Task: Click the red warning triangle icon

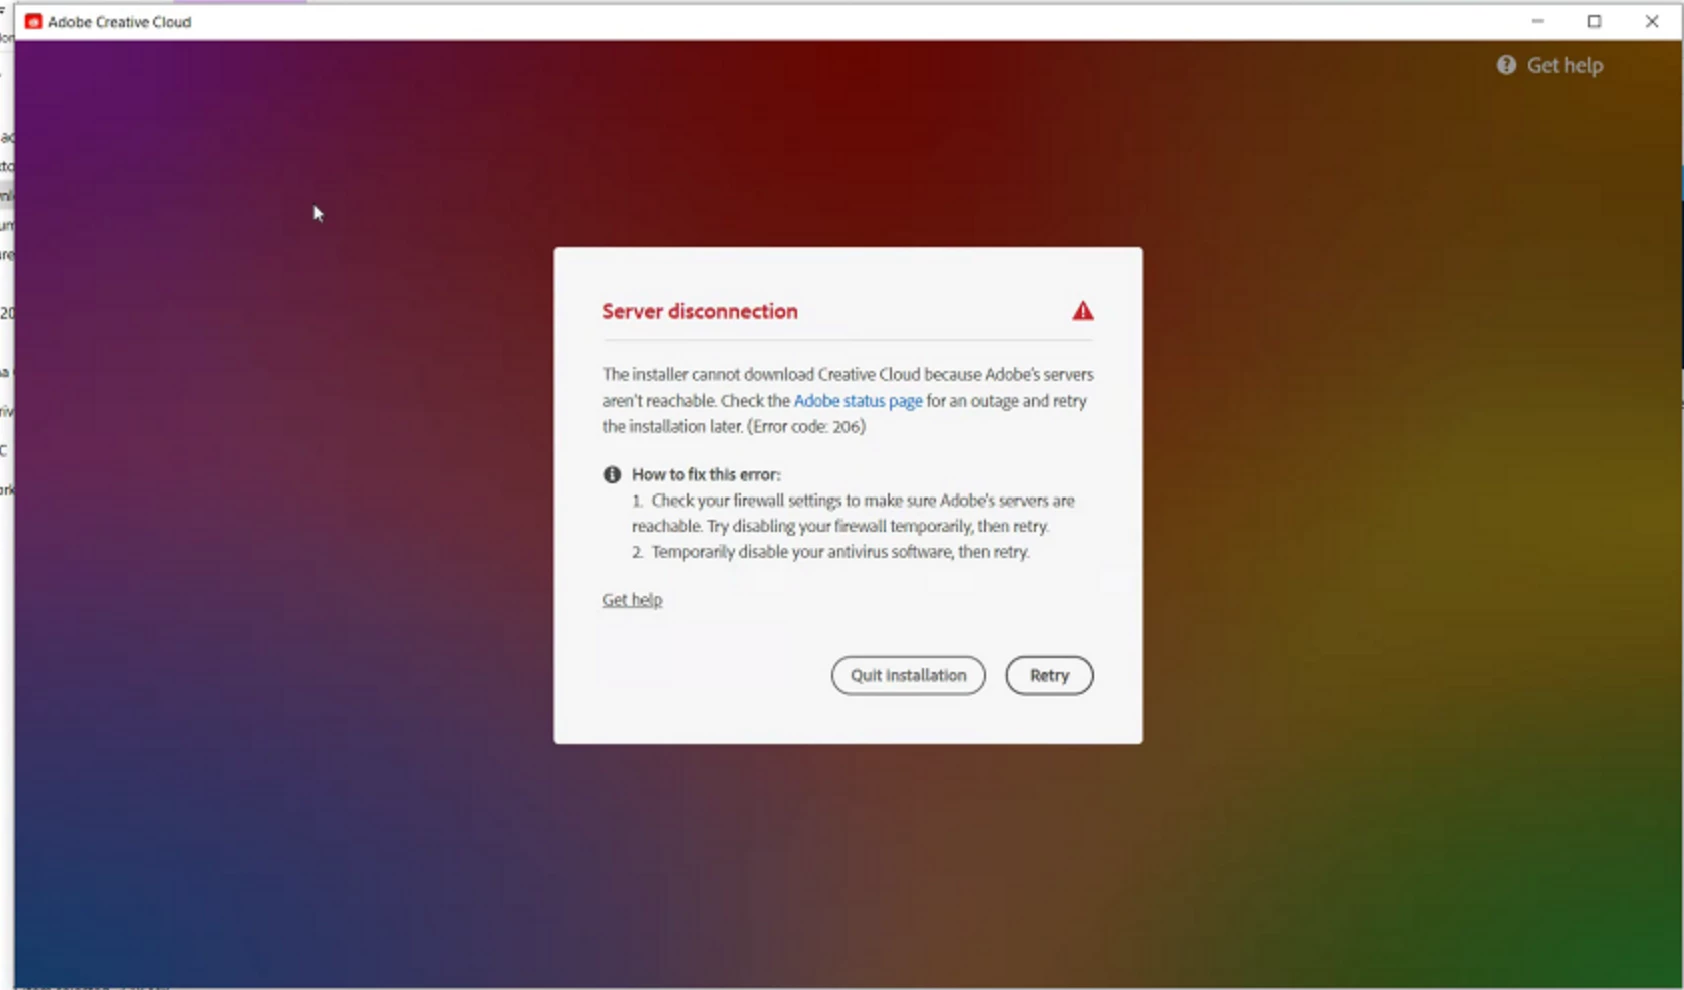Action: (1083, 311)
